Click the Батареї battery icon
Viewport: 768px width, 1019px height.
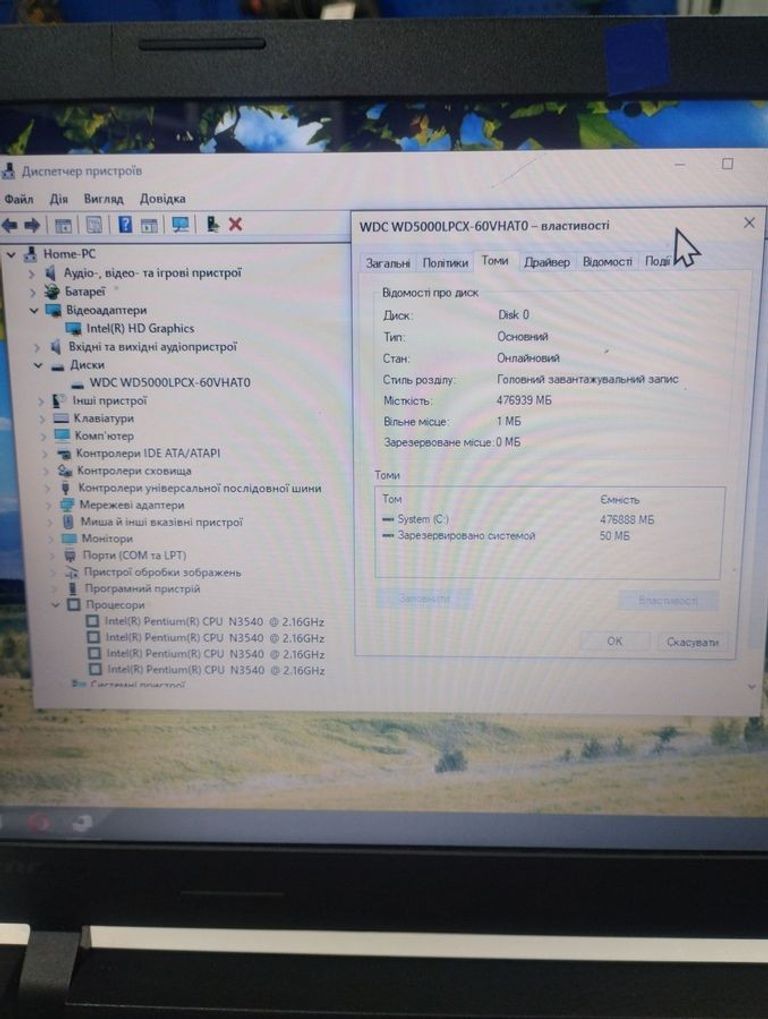tap(52, 292)
